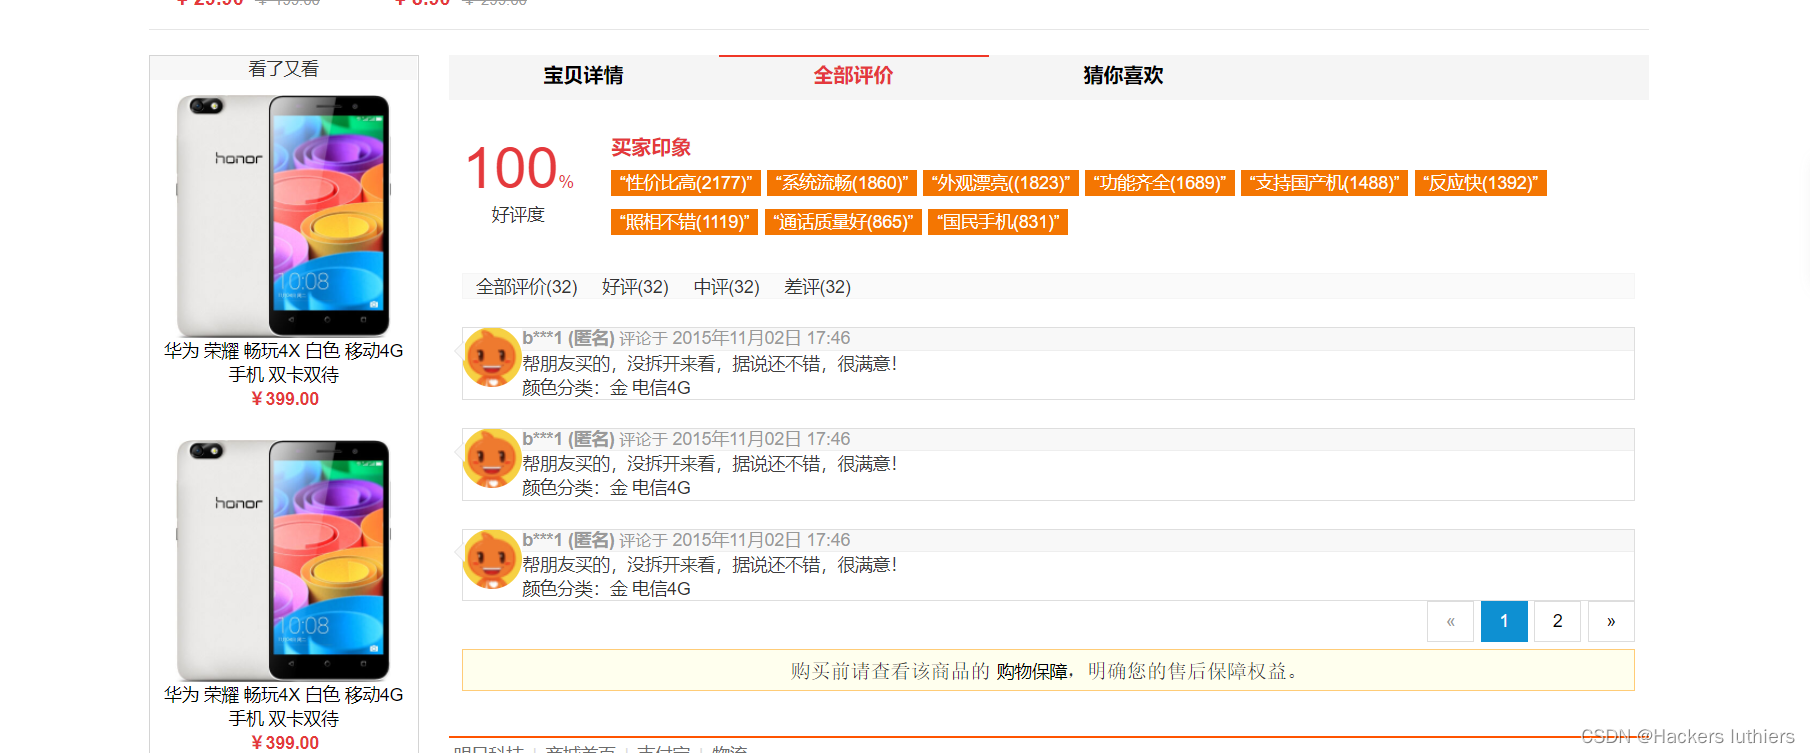
Task: Click the 性价比高(2177) impression tag
Action: click(x=686, y=183)
